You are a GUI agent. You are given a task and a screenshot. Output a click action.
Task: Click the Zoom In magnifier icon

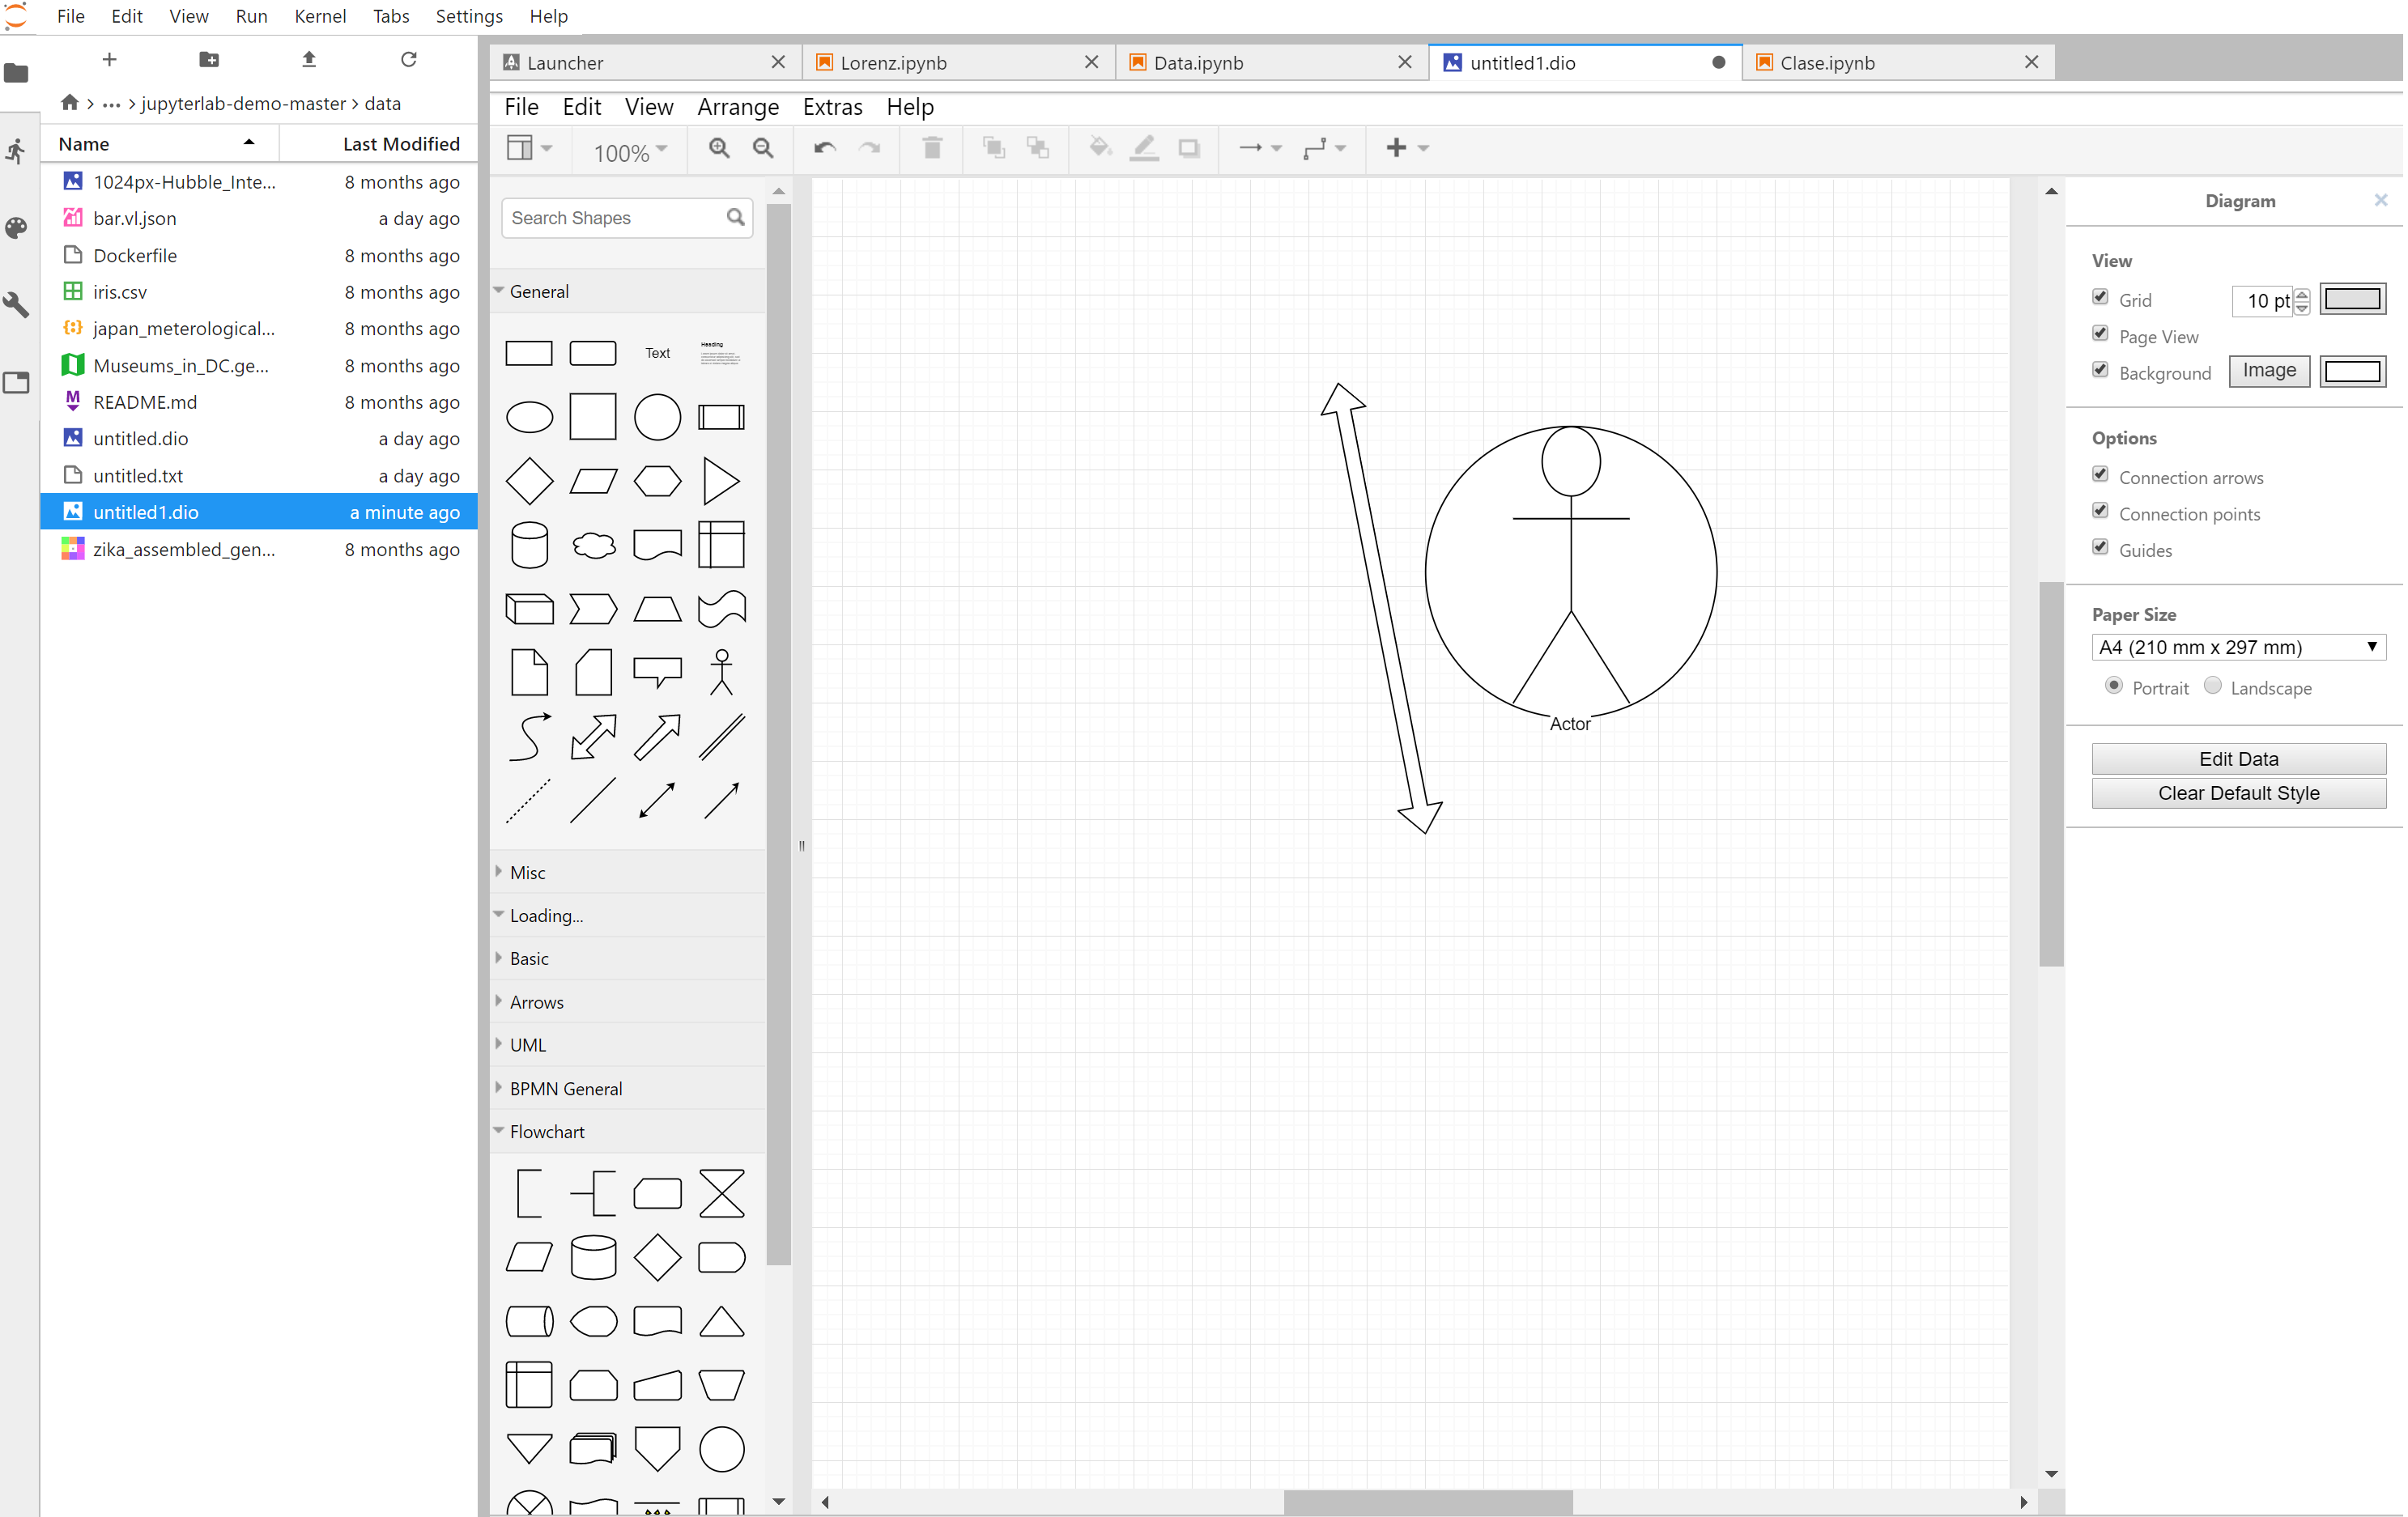pyautogui.click(x=718, y=148)
